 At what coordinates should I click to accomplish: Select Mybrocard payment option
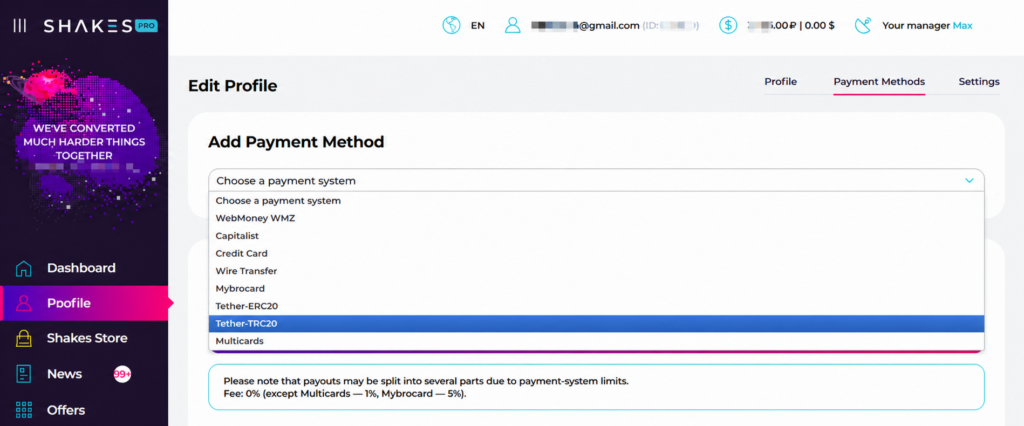[x=596, y=289]
